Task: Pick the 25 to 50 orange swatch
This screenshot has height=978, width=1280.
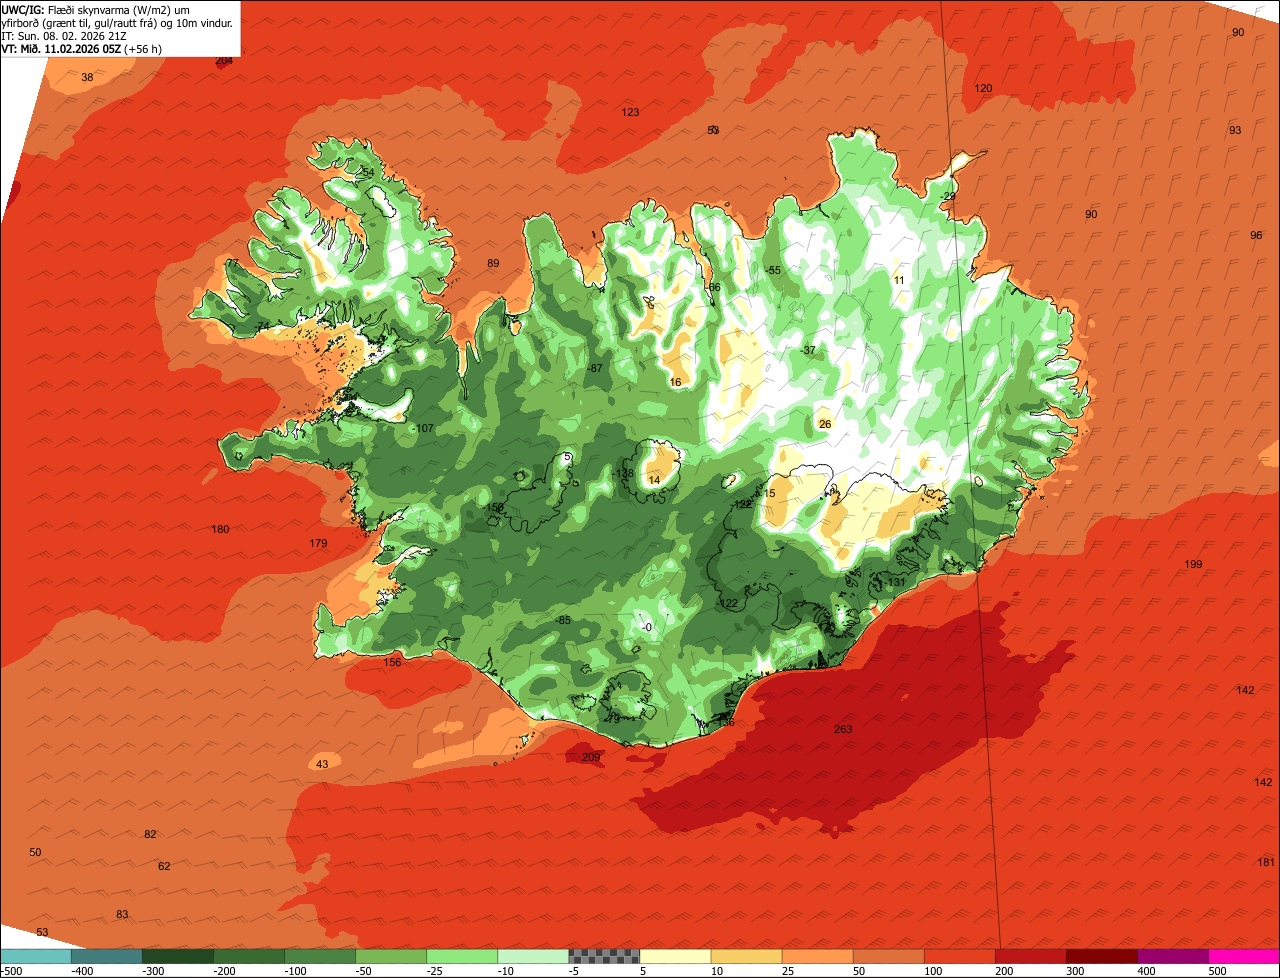Action: tap(817, 956)
